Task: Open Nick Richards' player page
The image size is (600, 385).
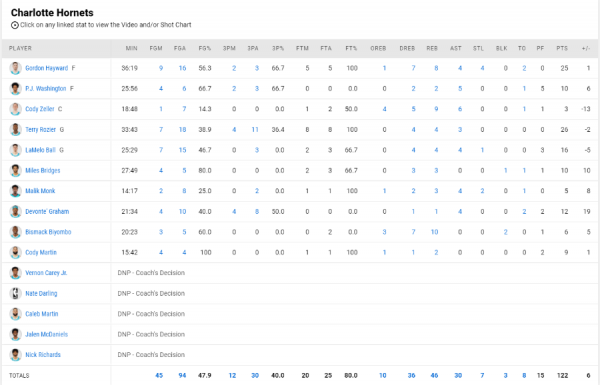Action: [x=43, y=355]
